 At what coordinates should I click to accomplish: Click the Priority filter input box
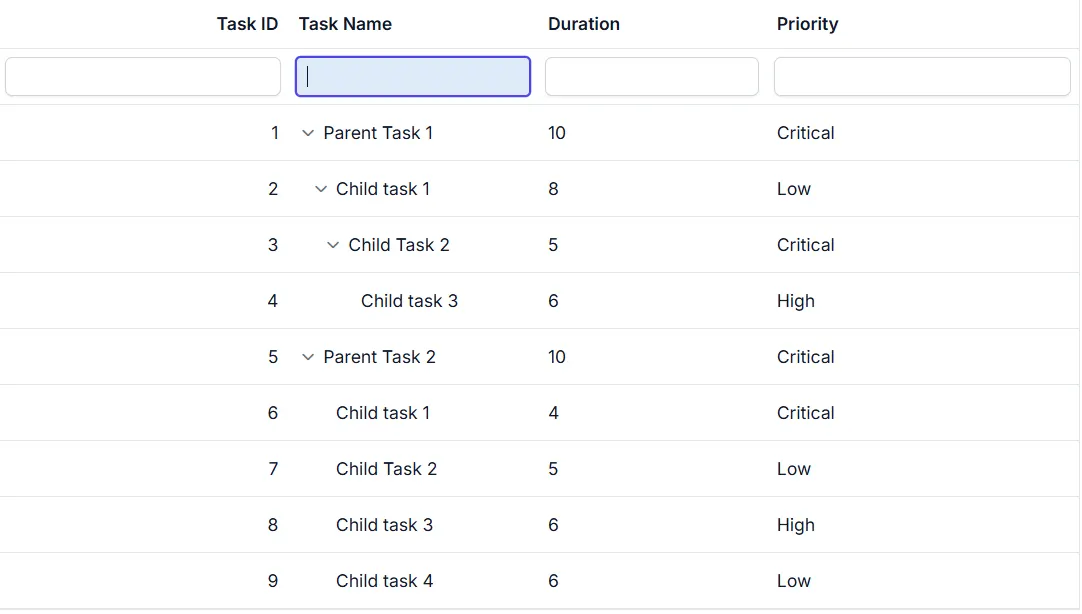click(x=922, y=77)
